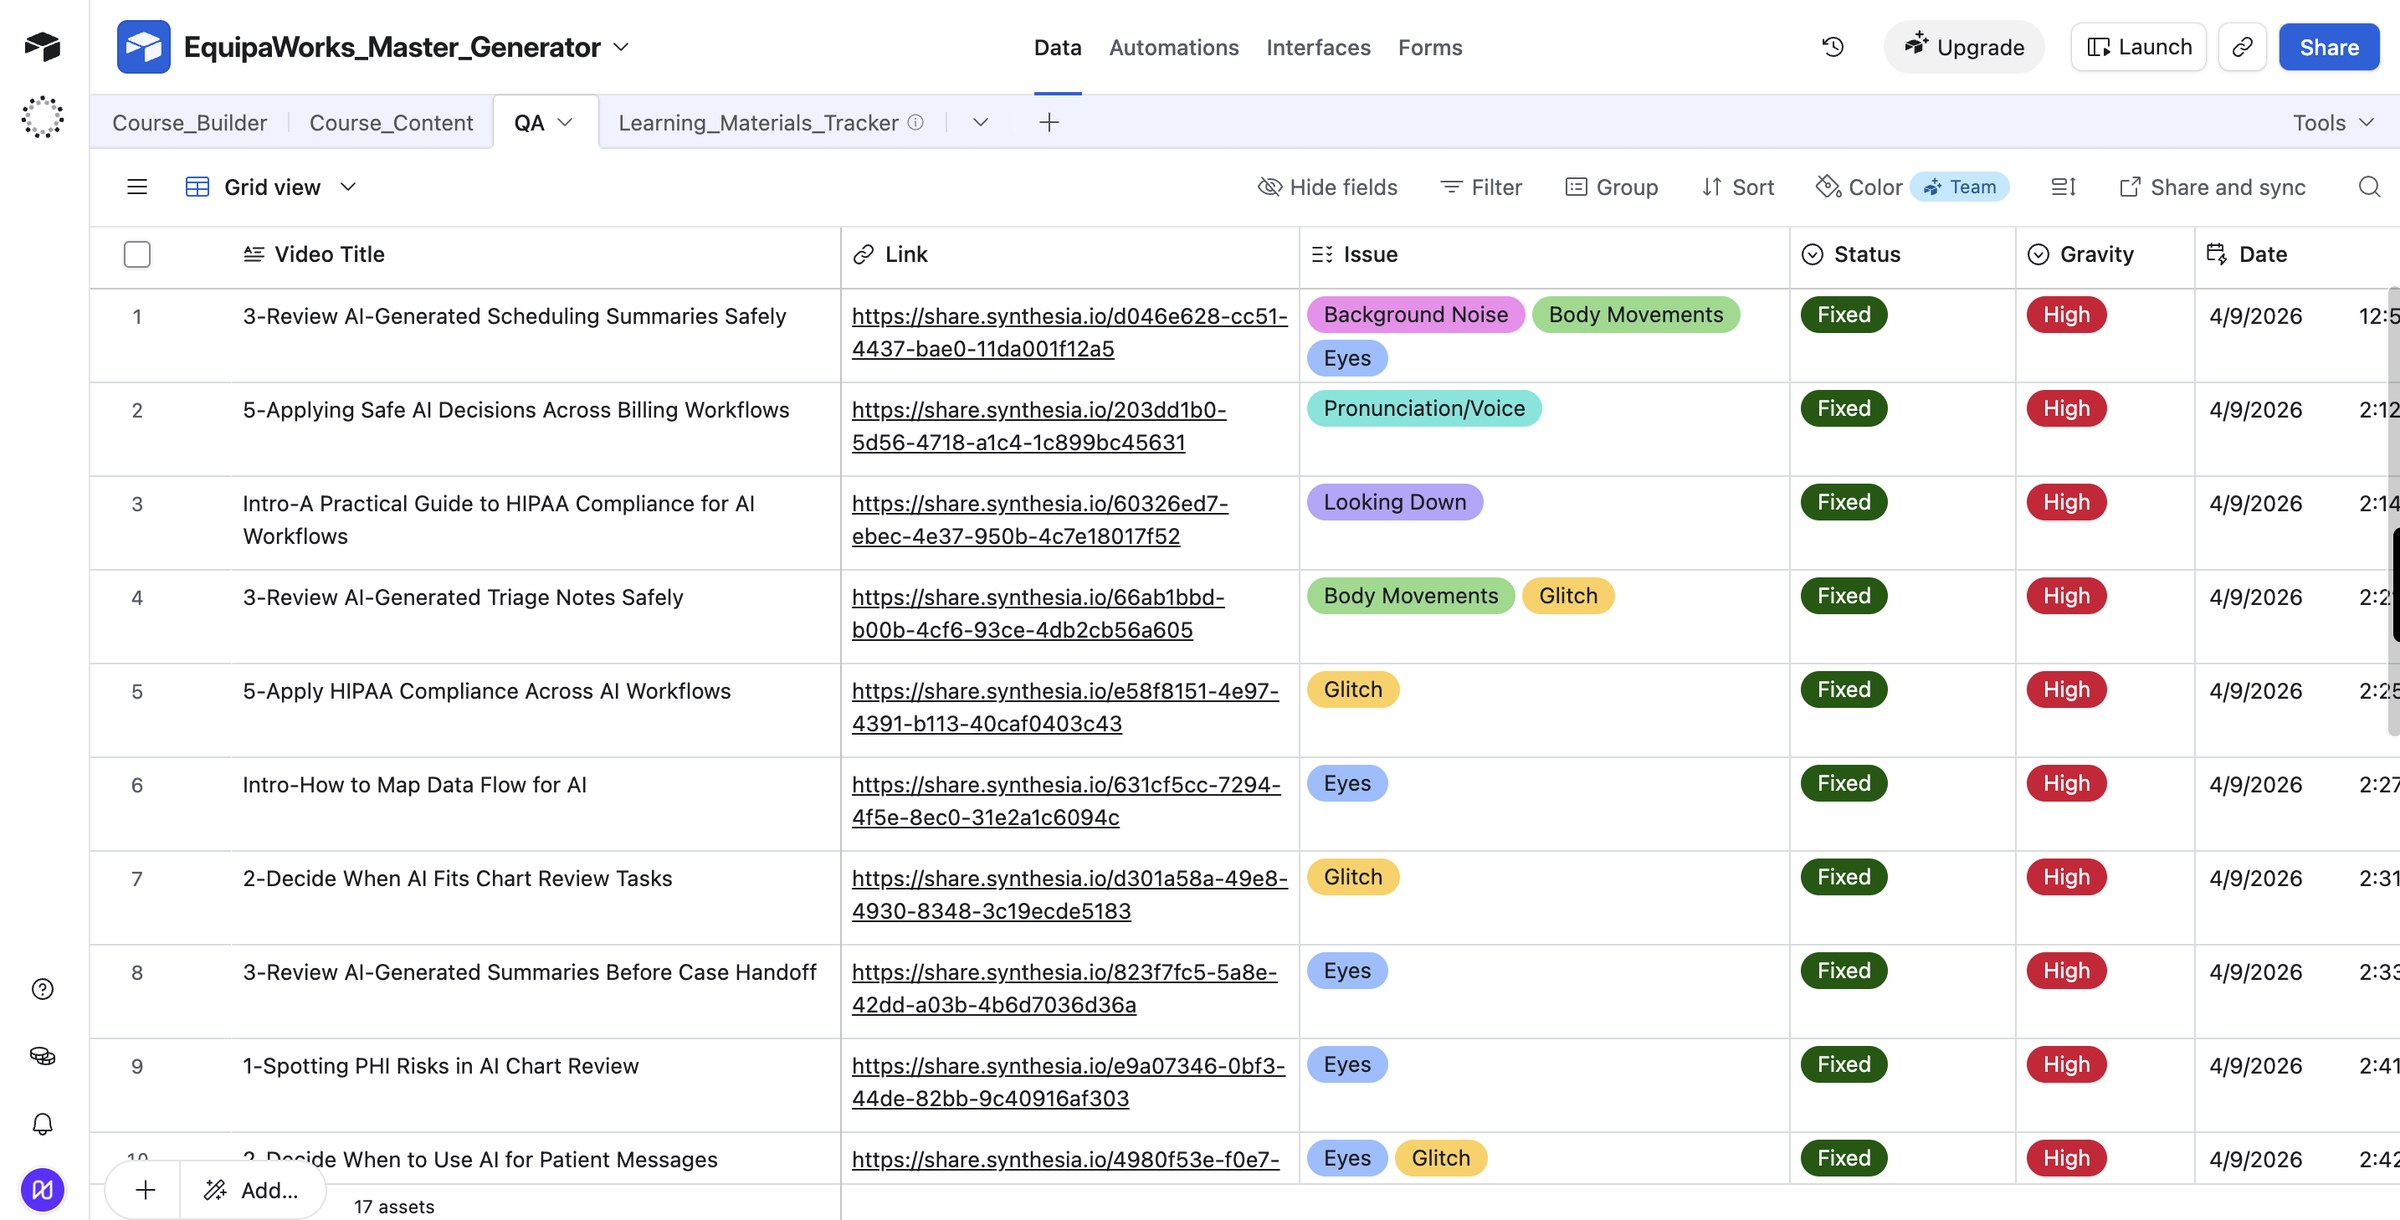Screen dimensions: 2400x1220
Task: Open the Omni AI assistant icon
Action: pos(42,117)
